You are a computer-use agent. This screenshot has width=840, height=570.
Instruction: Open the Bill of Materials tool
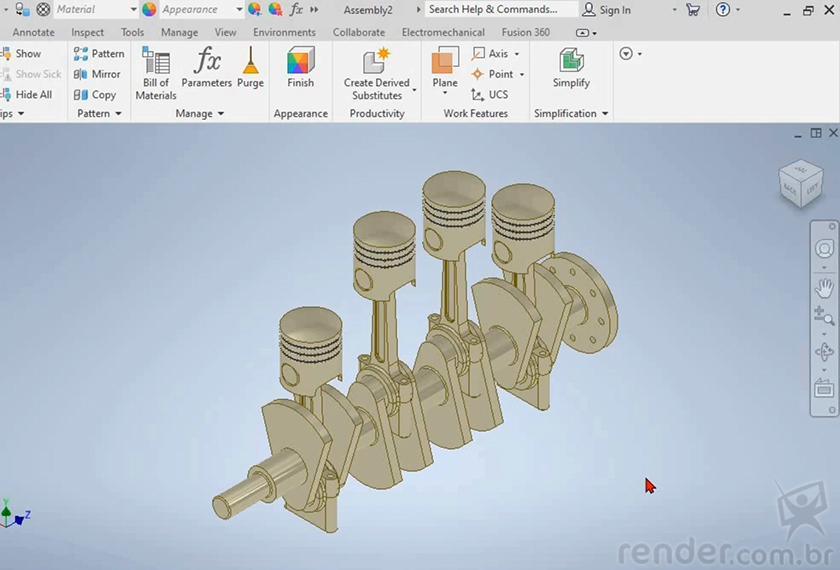click(156, 73)
